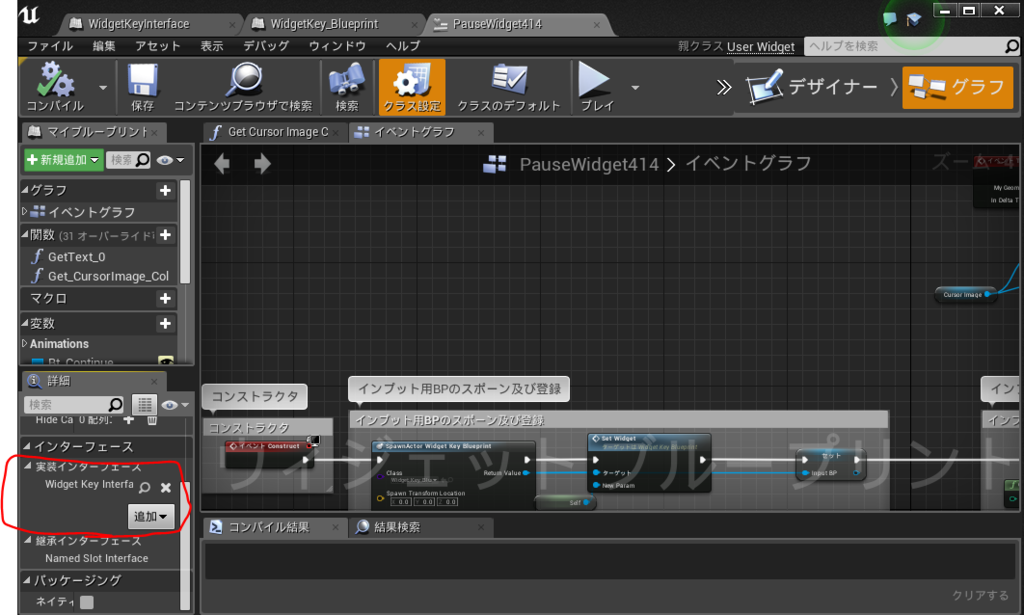Add a new function with plus icon
Viewport: 1024px width, 615px height.
165,234
